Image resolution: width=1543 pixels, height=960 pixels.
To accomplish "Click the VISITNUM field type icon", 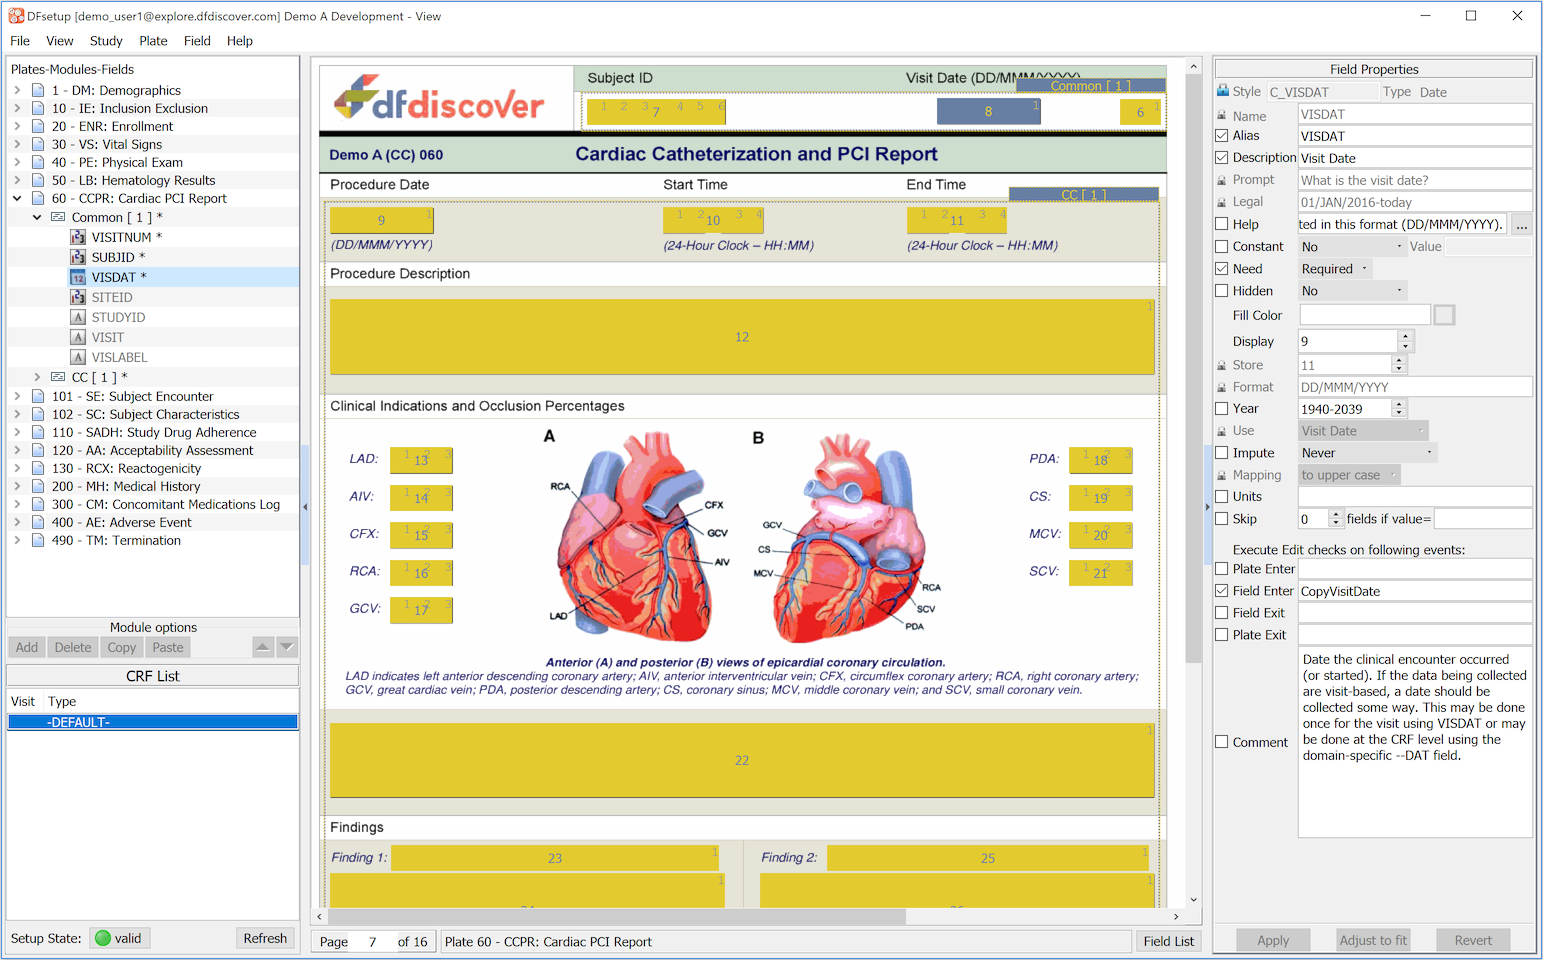I will tap(78, 237).
